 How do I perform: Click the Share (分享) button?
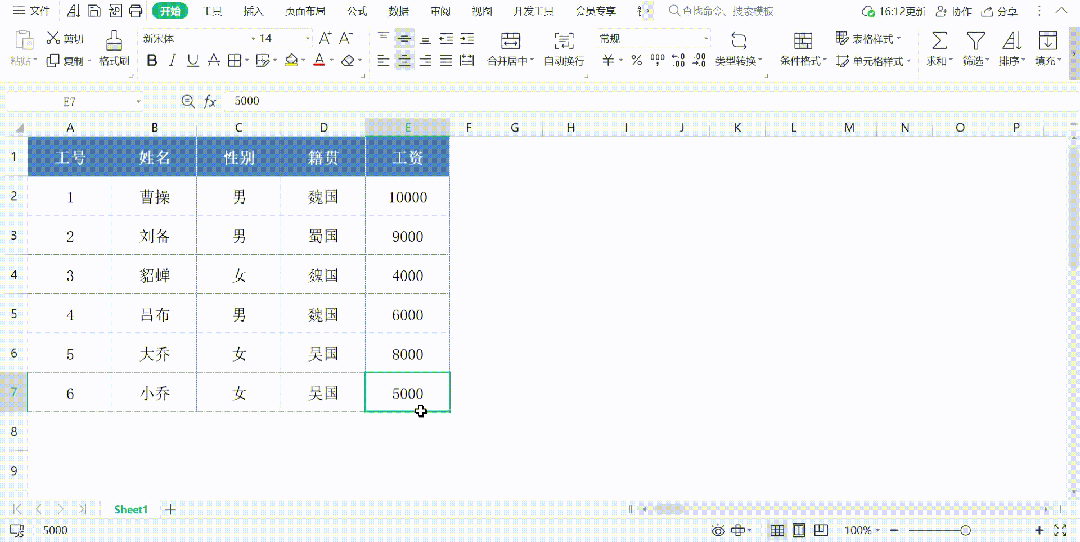point(1000,12)
